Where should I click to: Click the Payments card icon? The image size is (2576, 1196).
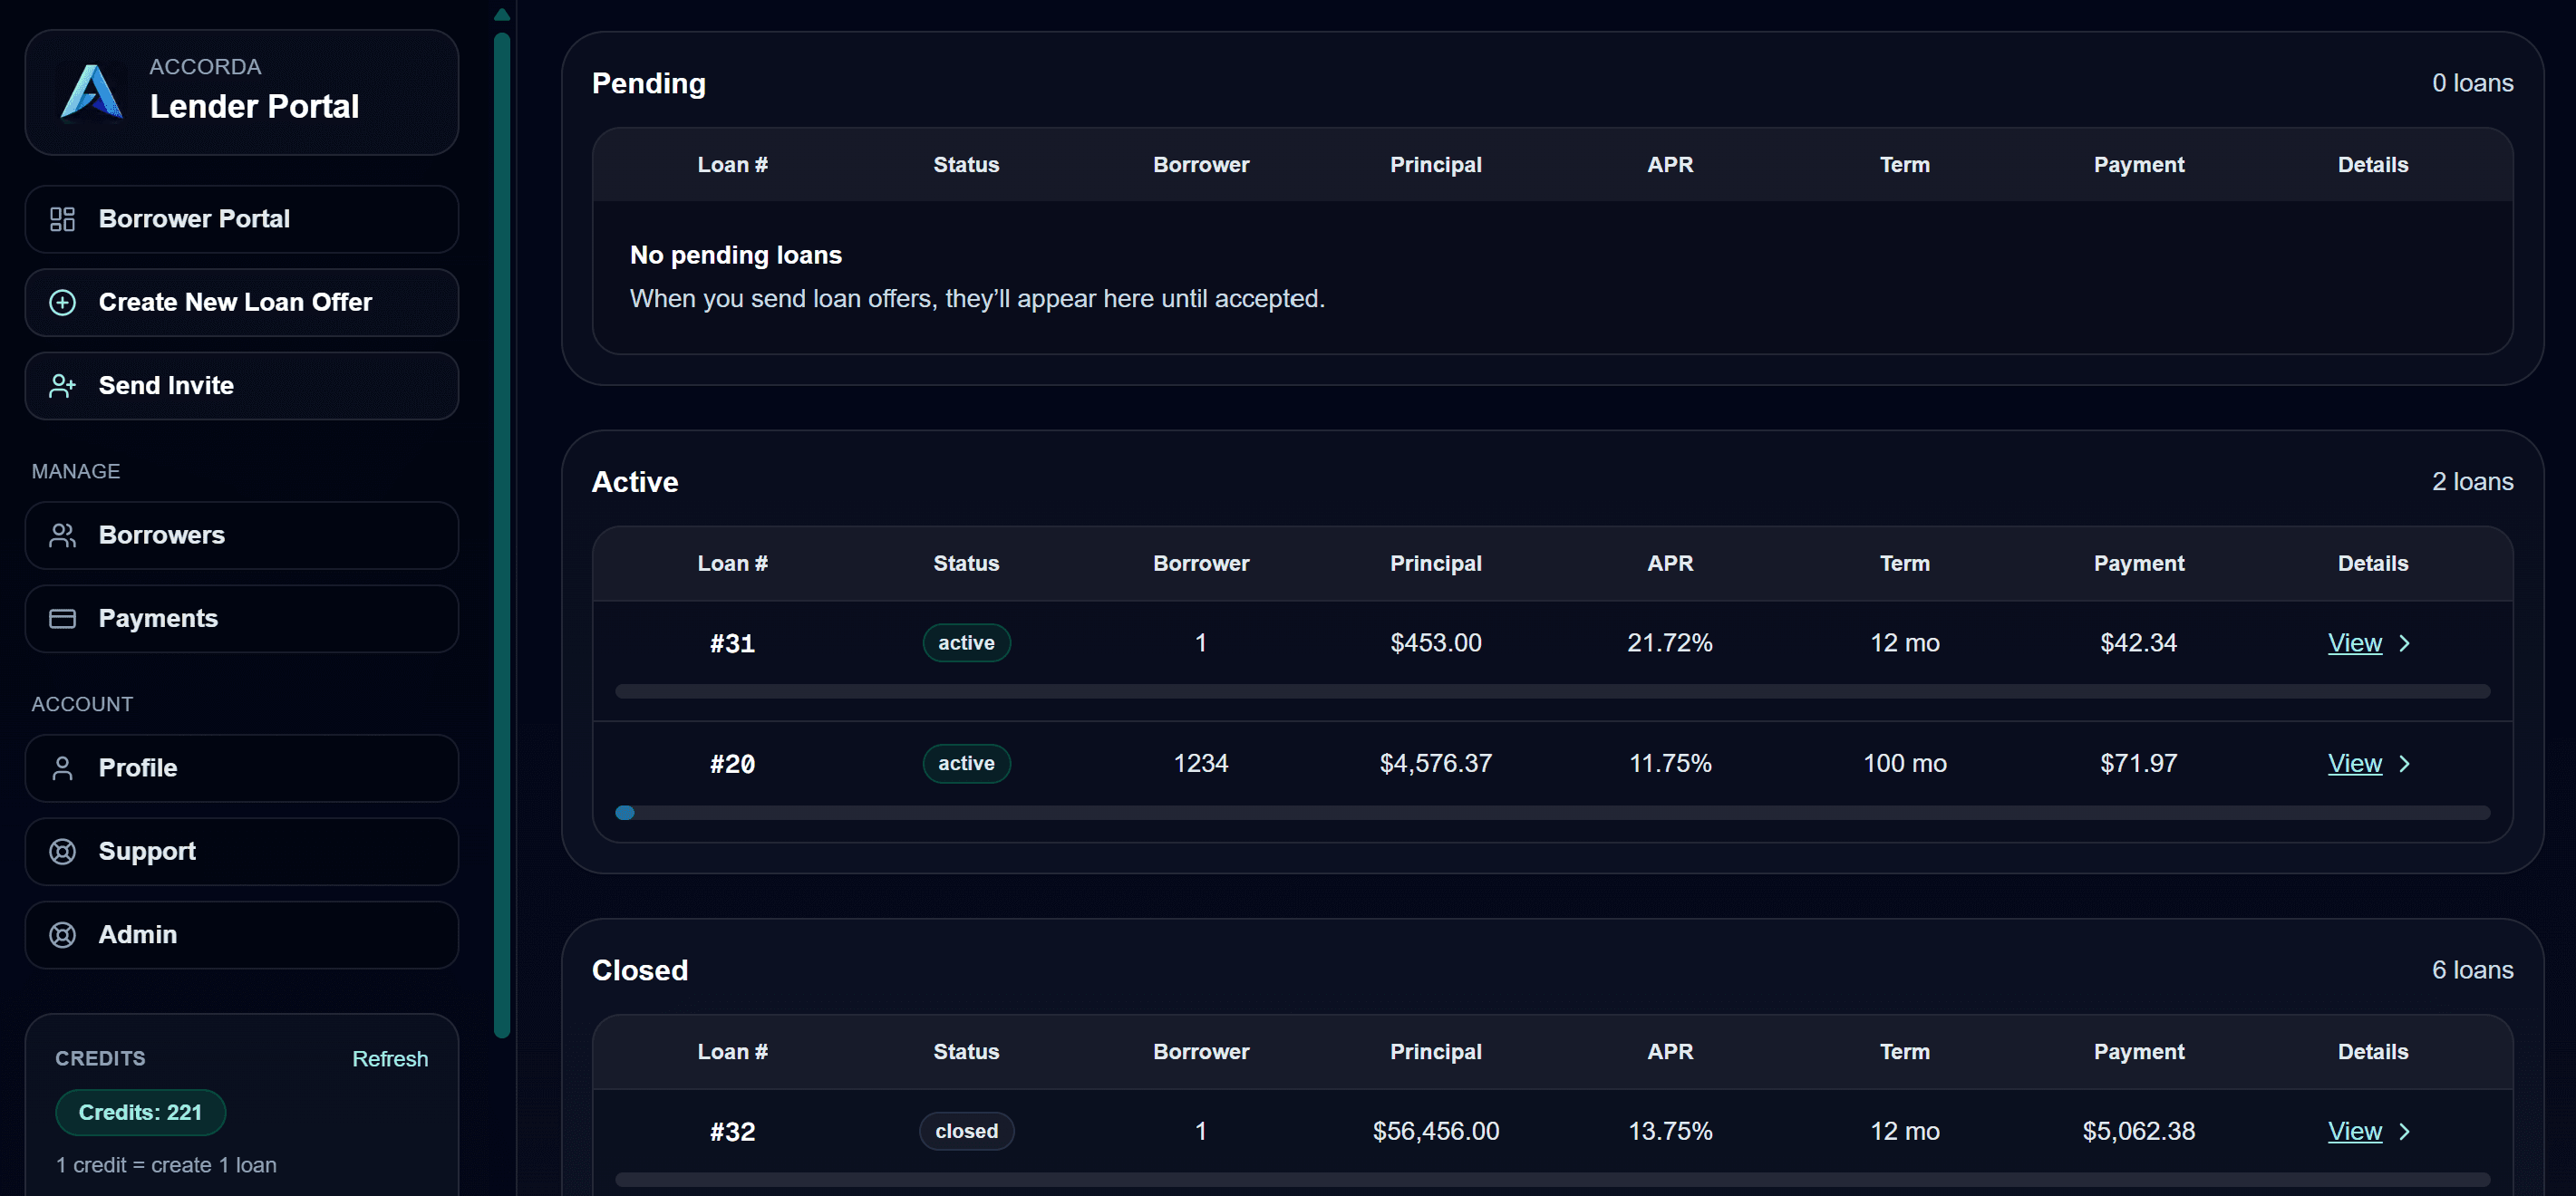point(62,619)
